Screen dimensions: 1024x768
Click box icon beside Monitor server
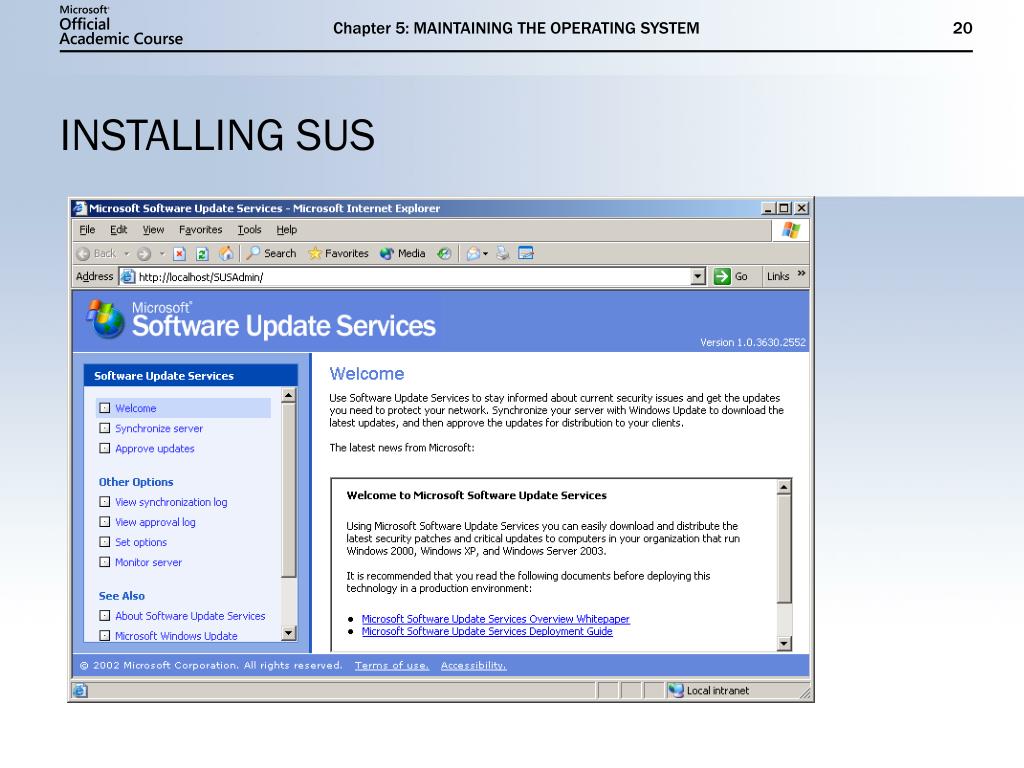[x=104, y=562]
